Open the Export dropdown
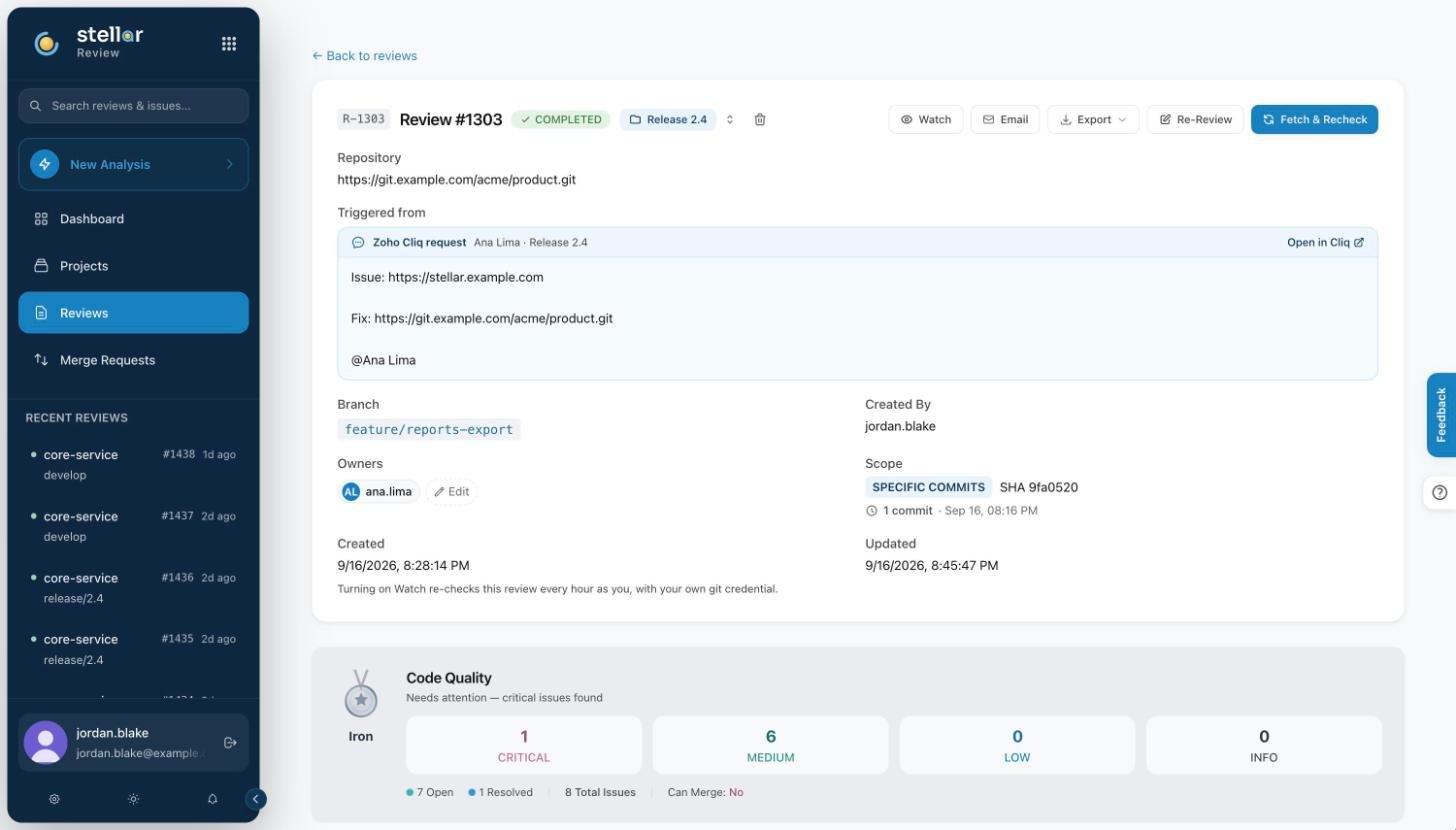This screenshot has height=830, width=1456. point(1093,120)
